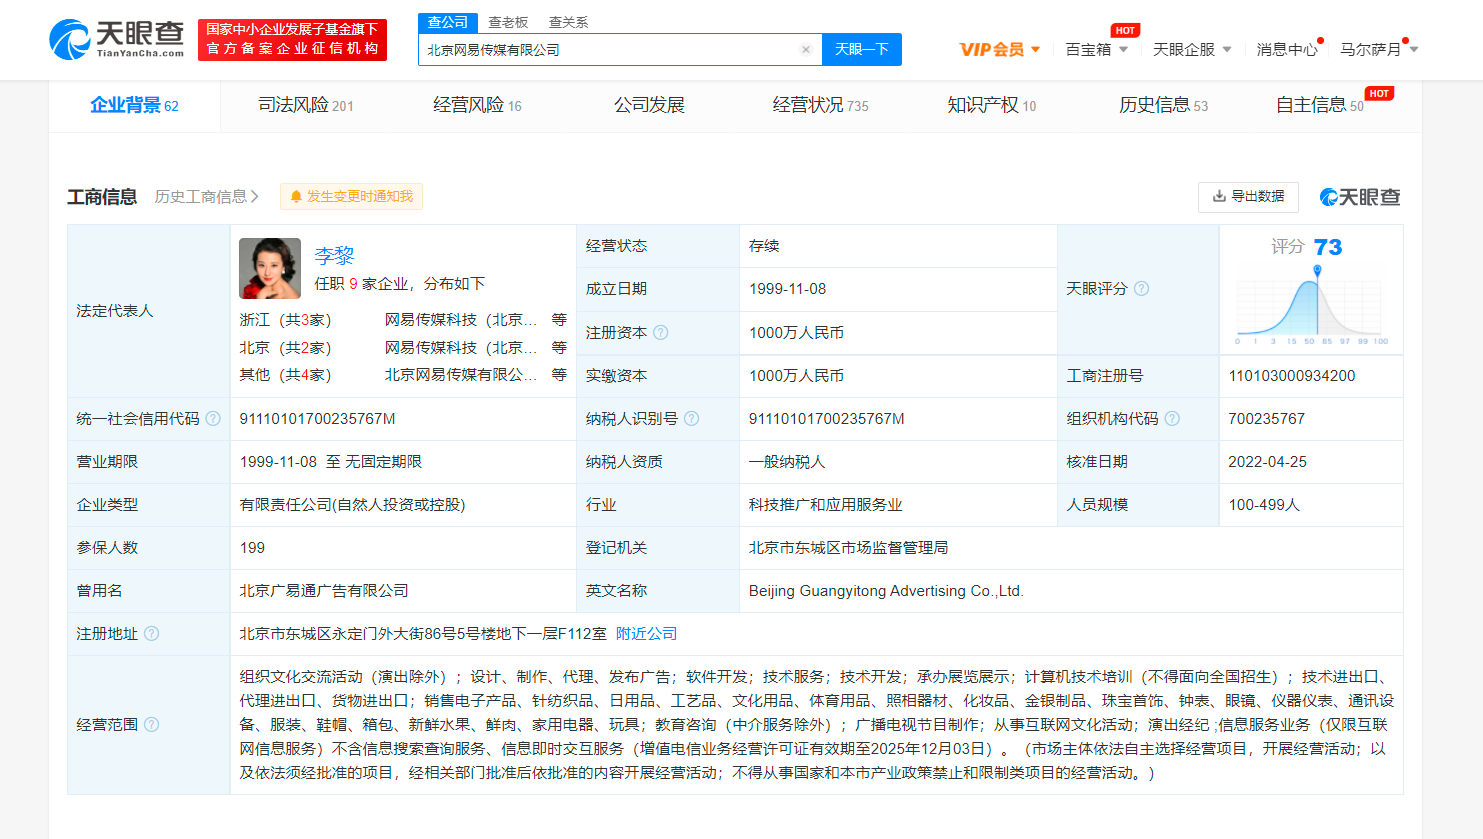Click 北京网易传媒有限公… link in 其他 row
This screenshot has width=1483, height=839.
461,375
